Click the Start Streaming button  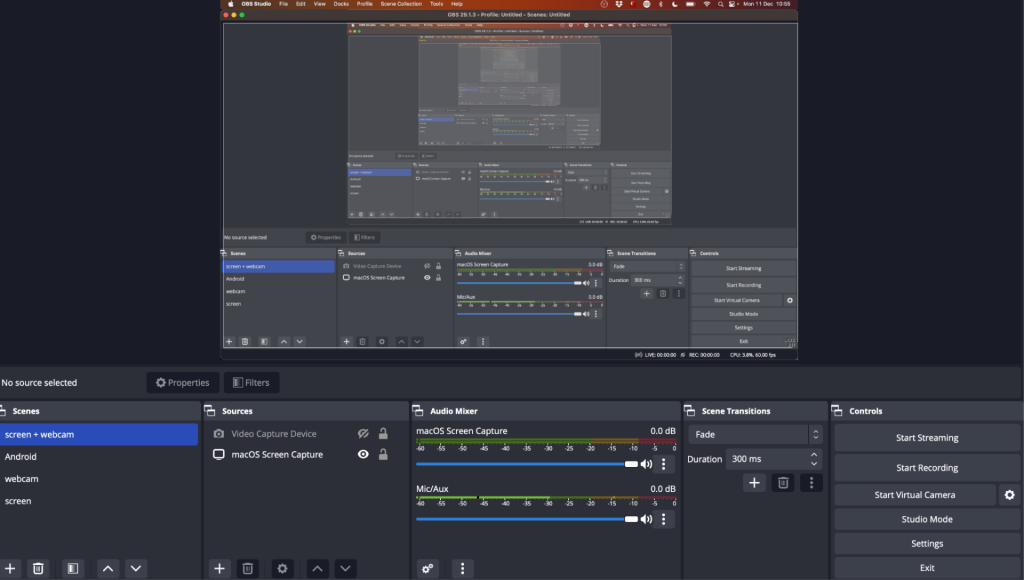[x=925, y=437]
